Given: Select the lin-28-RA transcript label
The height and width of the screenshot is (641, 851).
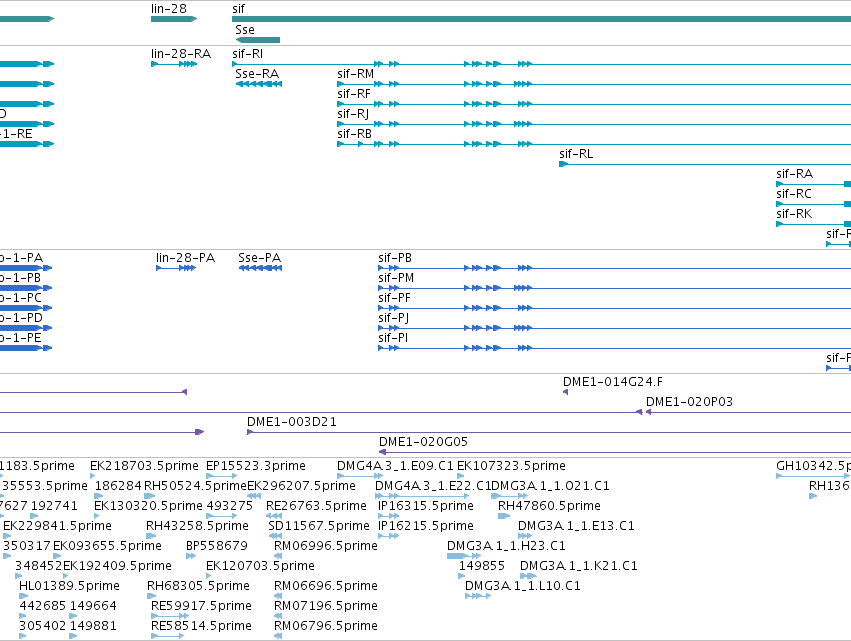Looking at the screenshot, I should (x=181, y=54).
